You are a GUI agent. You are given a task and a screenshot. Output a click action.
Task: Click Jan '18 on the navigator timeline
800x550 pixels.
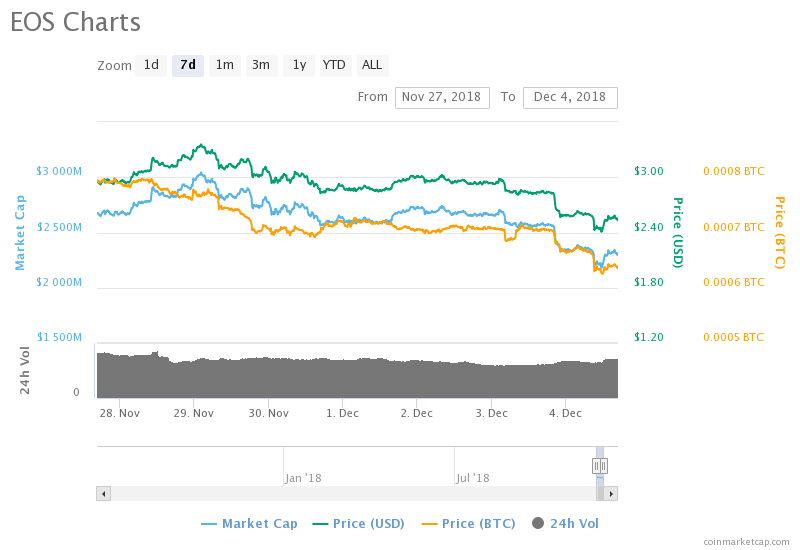[x=302, y=478]
